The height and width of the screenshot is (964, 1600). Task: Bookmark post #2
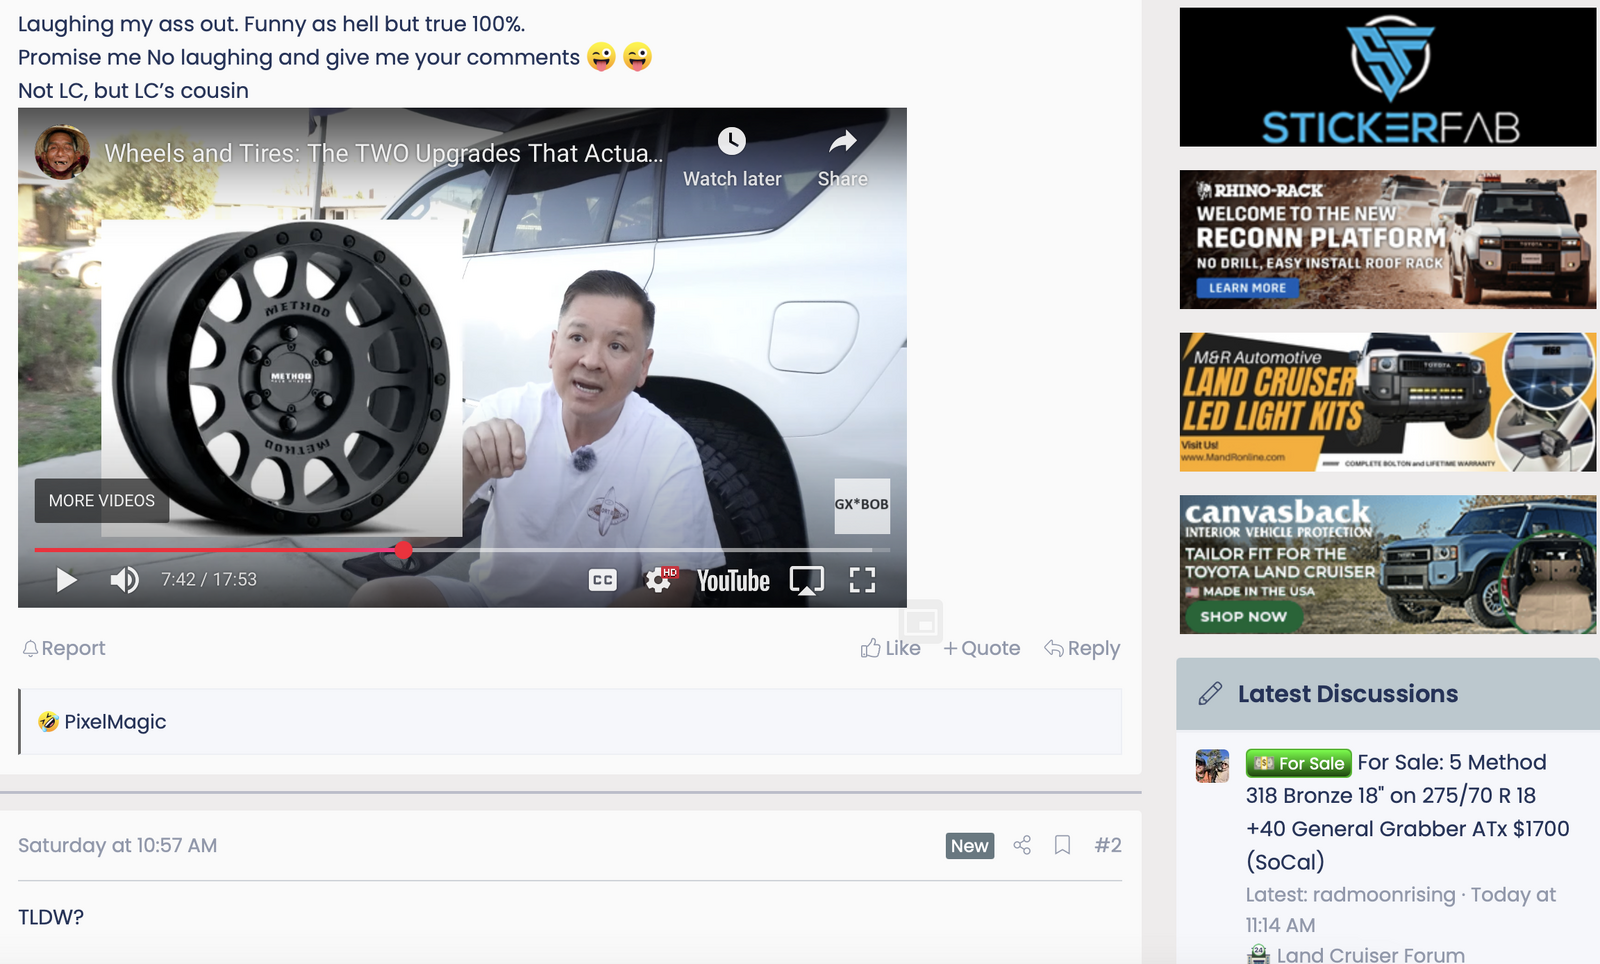click(1063, 846)
